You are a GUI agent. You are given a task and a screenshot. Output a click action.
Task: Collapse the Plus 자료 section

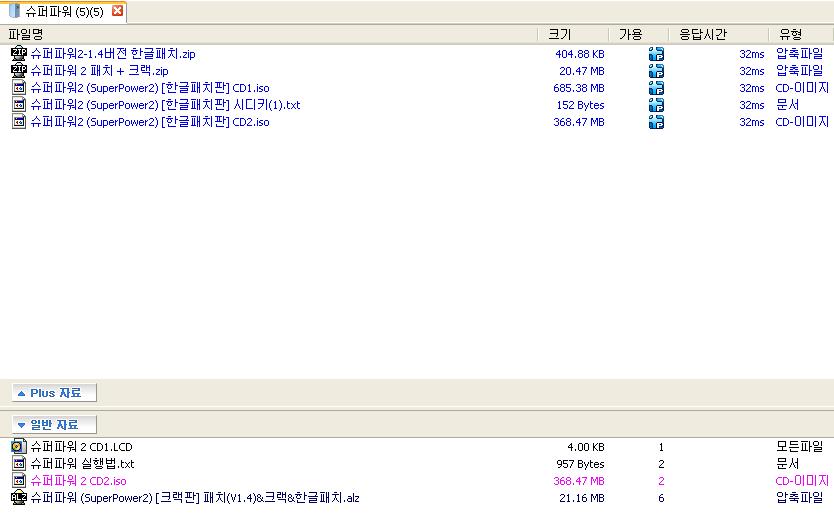54,393
